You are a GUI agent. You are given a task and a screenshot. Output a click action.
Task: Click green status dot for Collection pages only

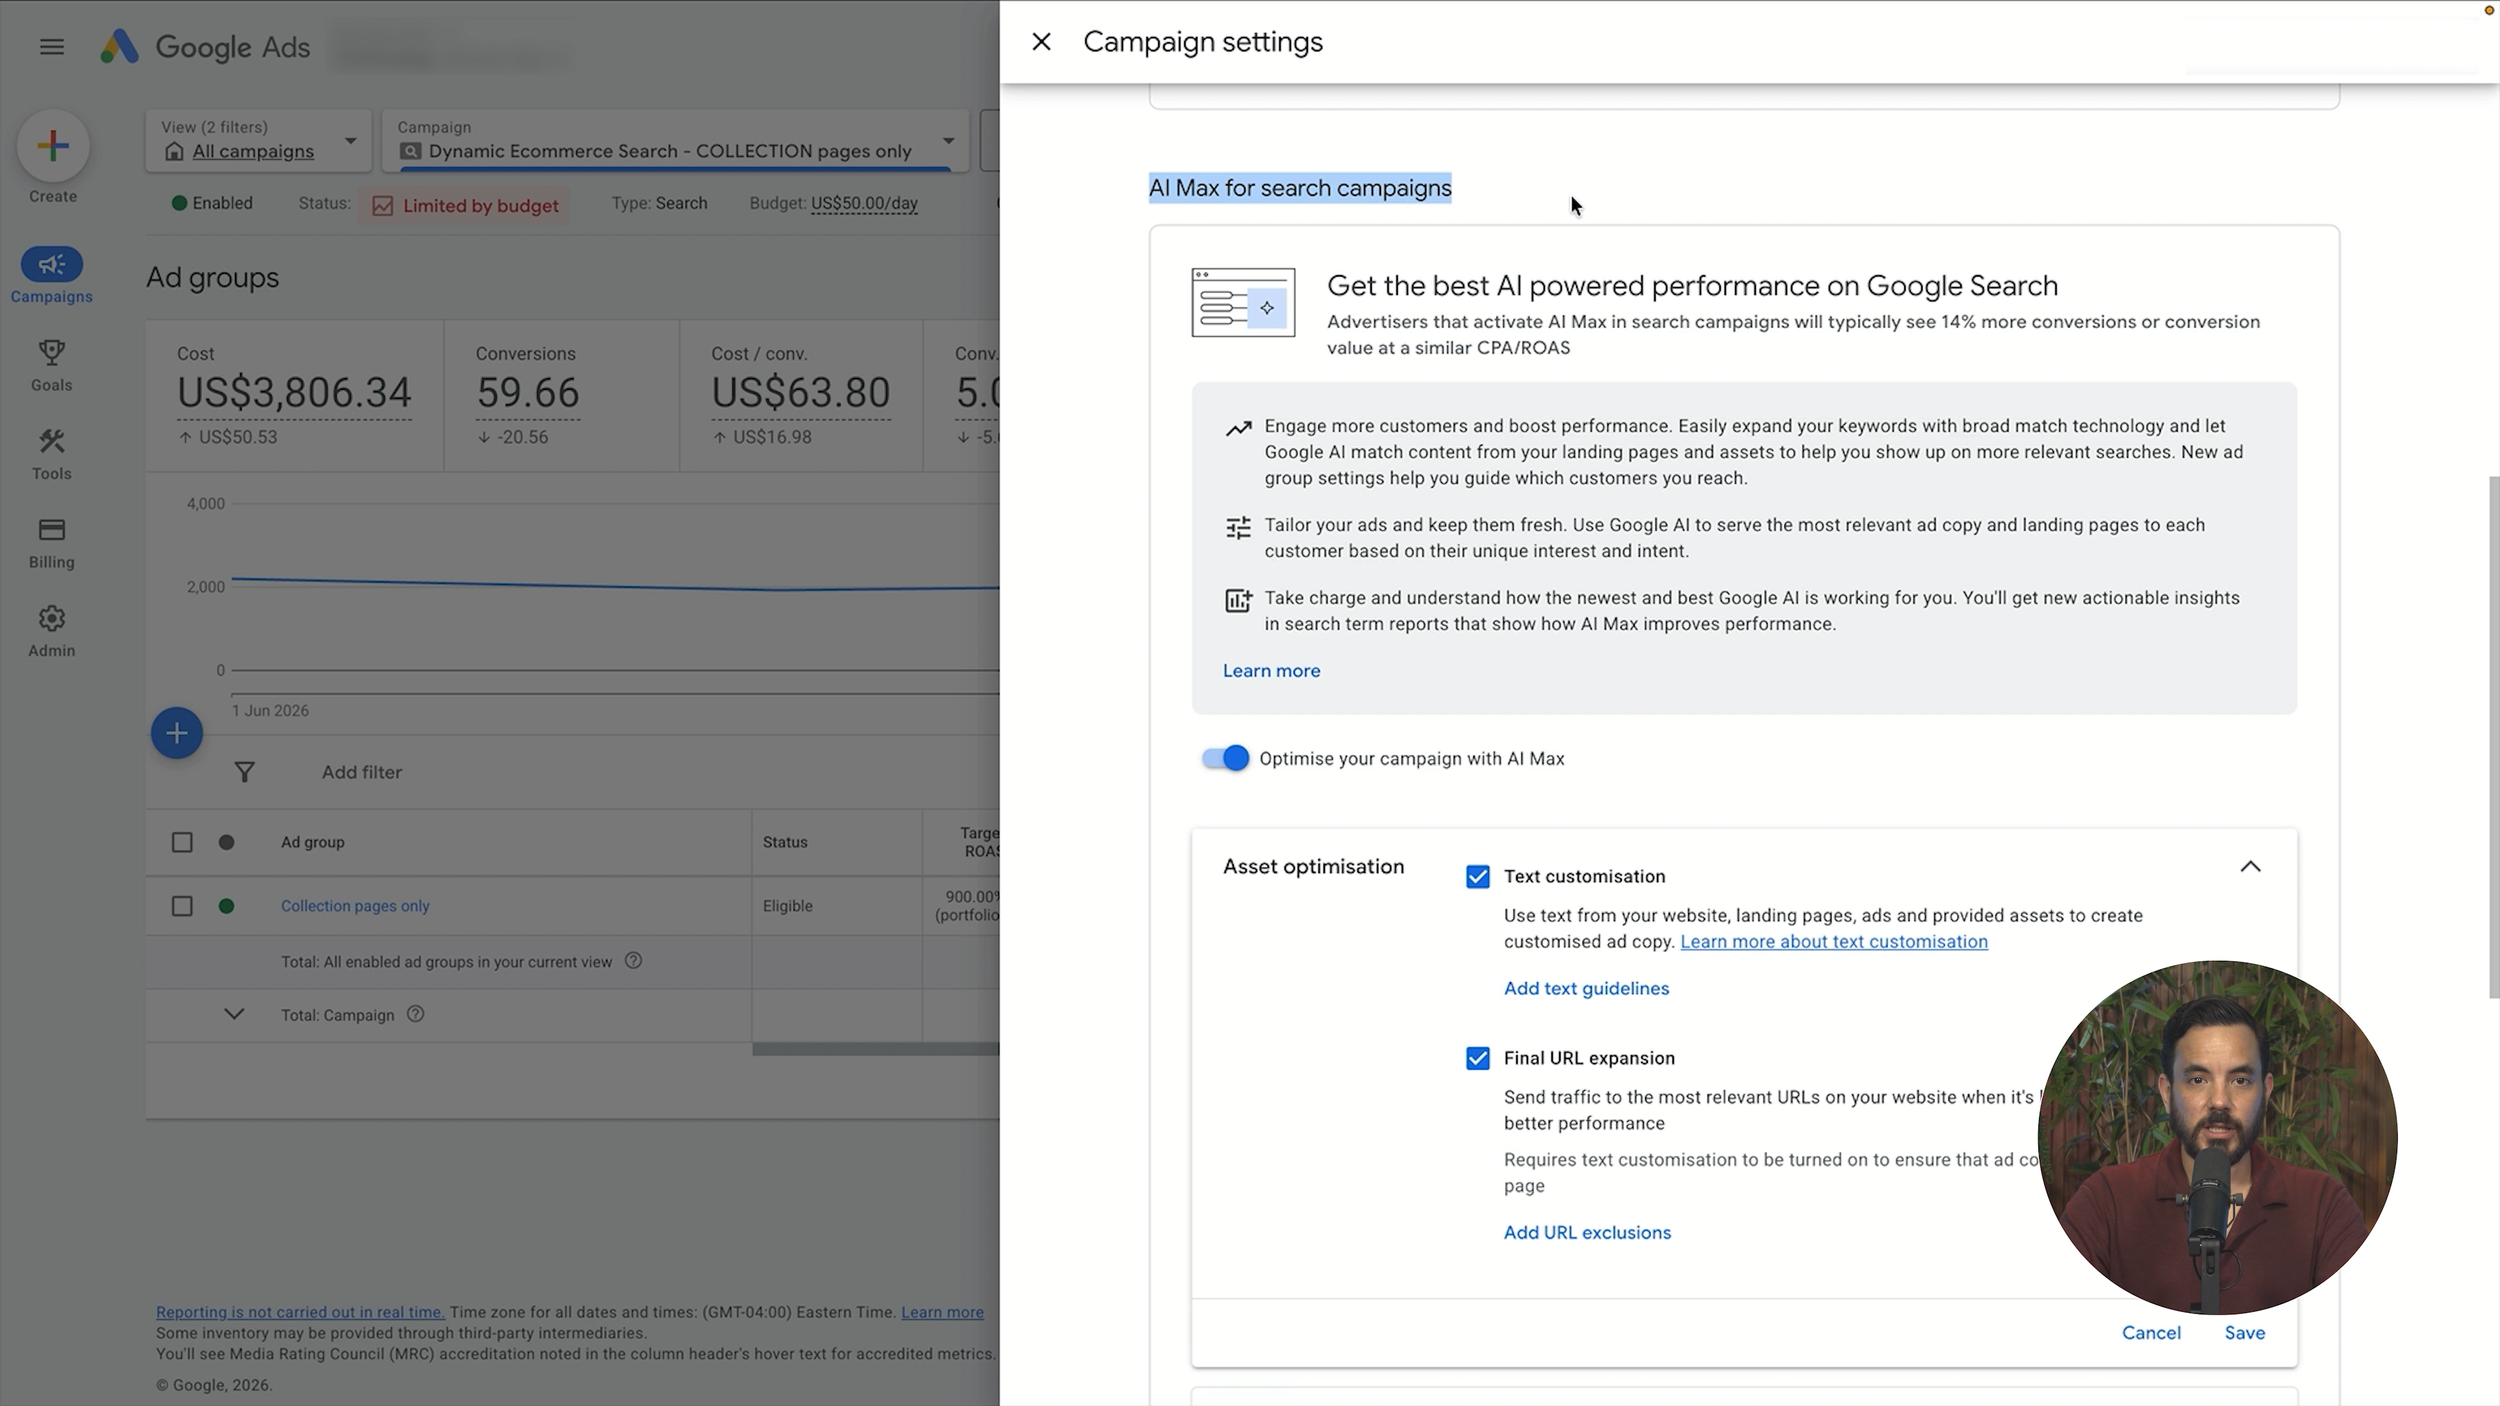(227, 906)
